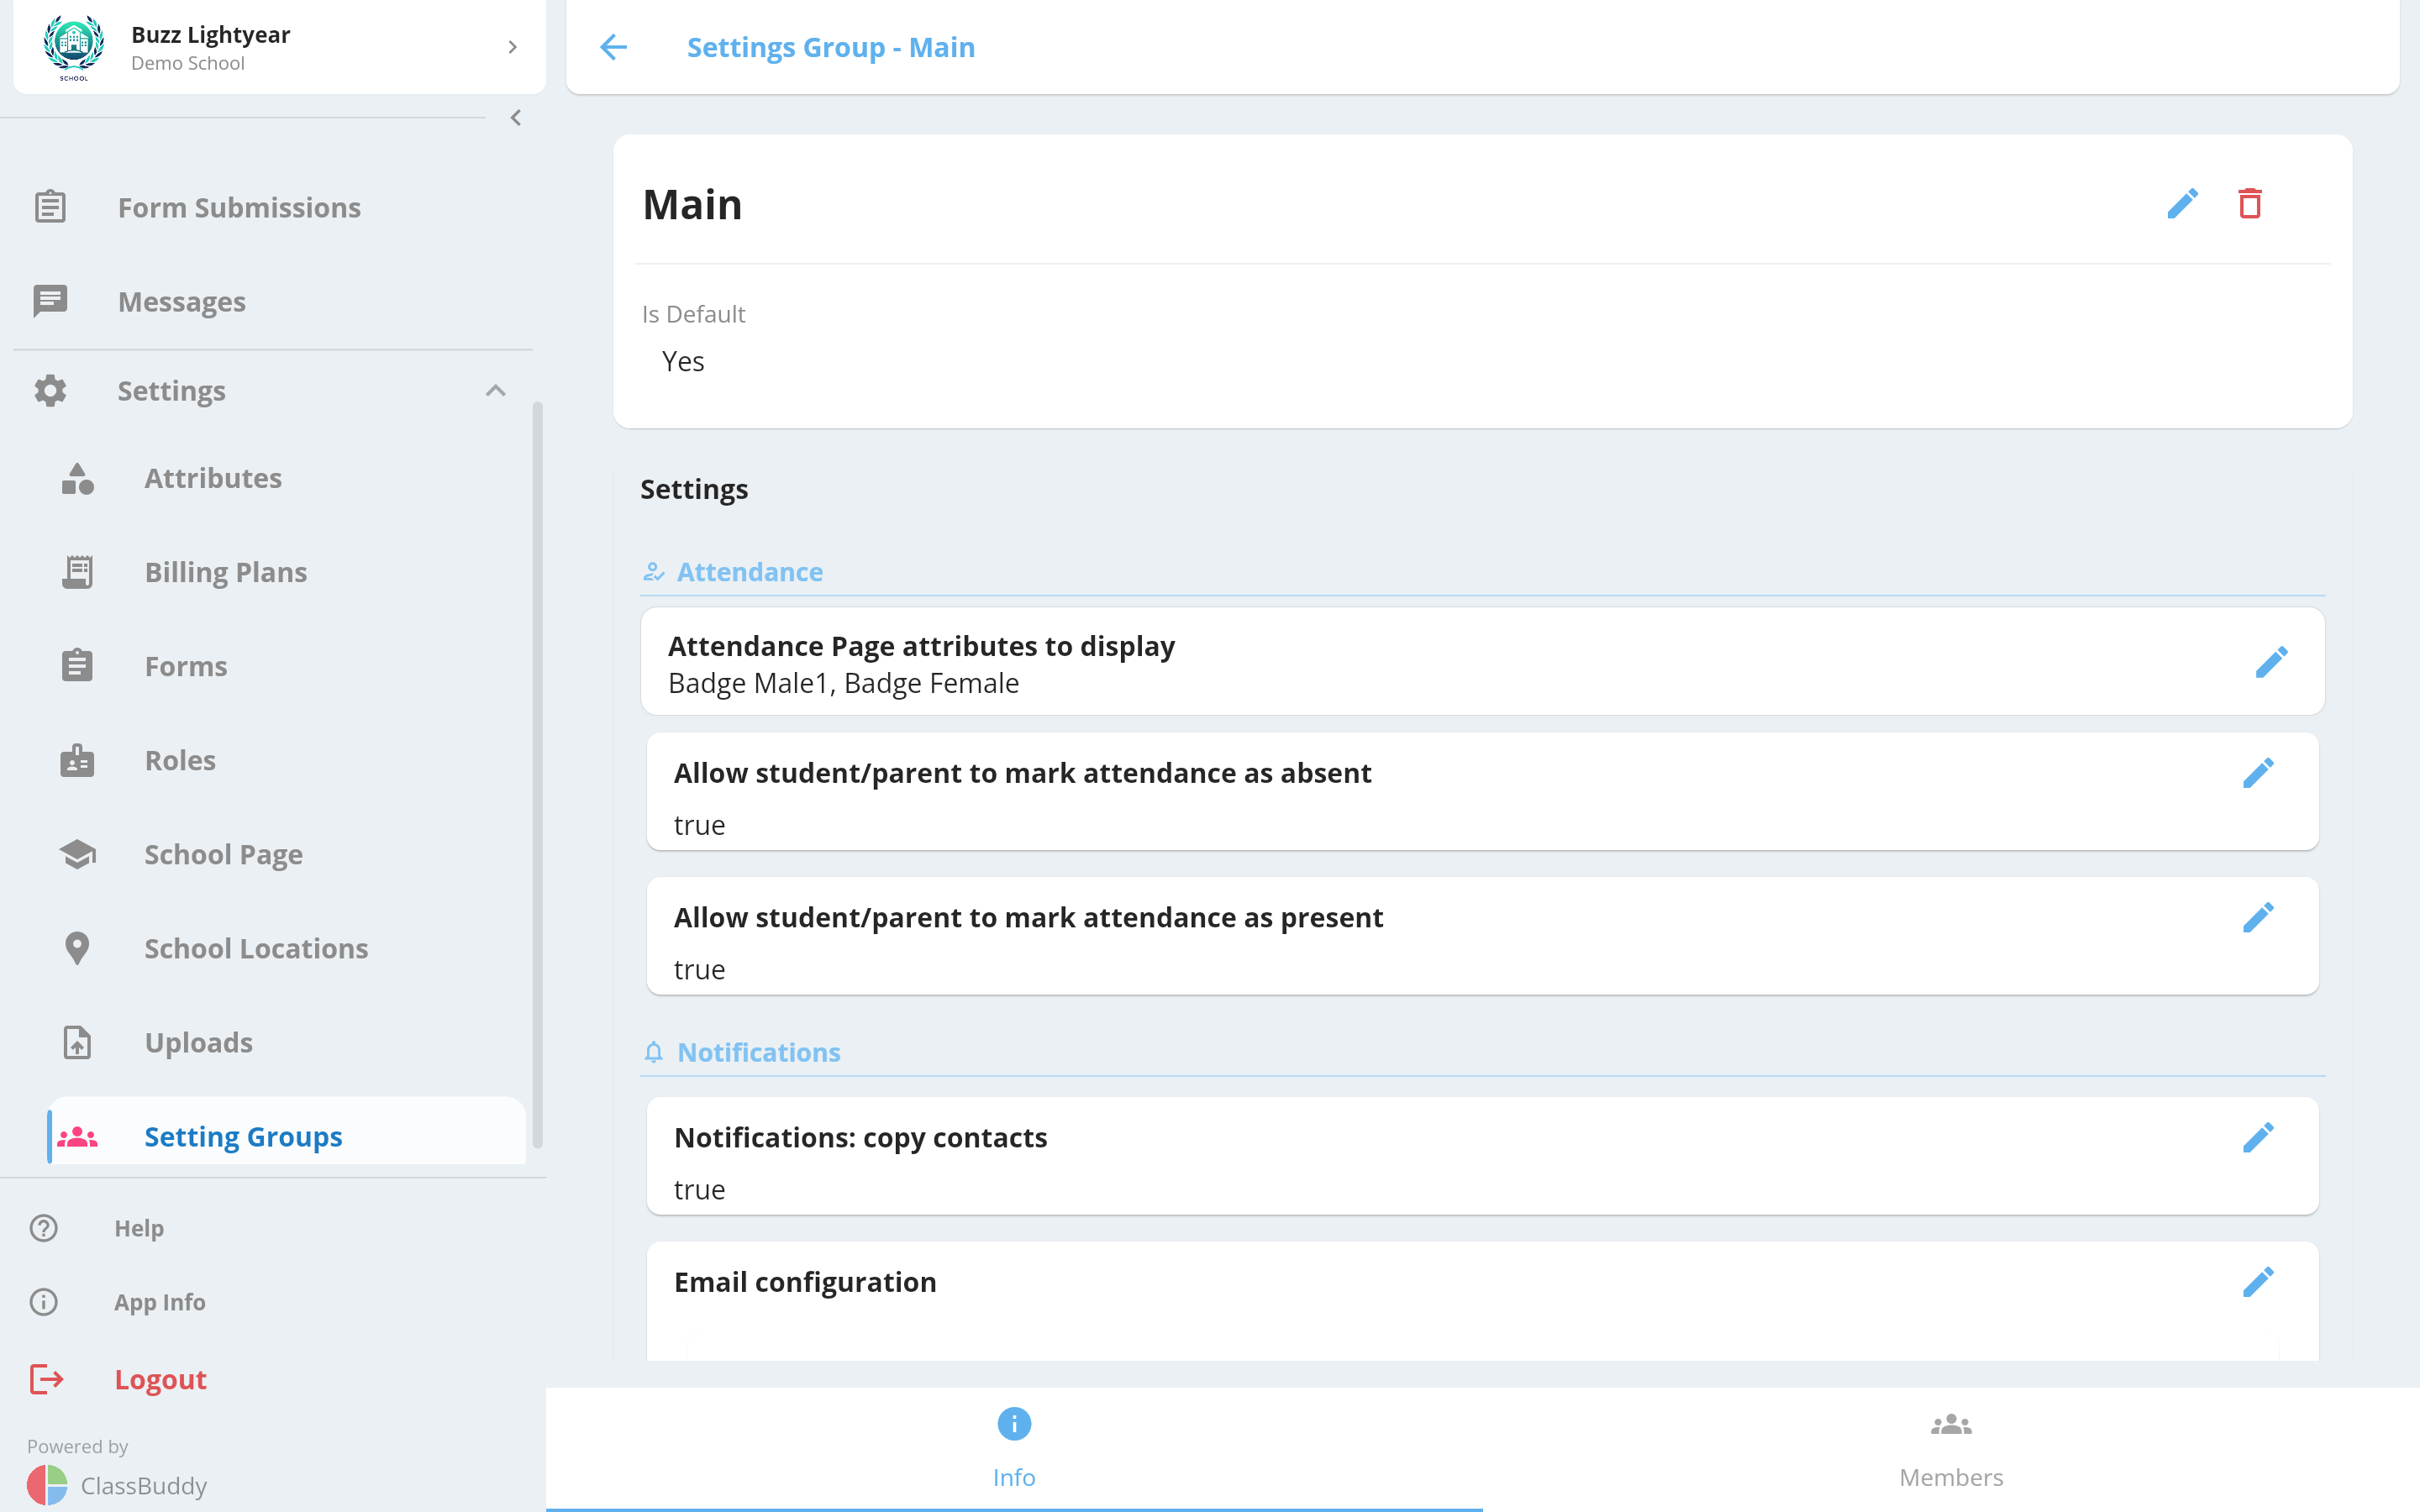The width and height of the screenshot is (2420, 1512).
Task: Click the Logout exit icon
Action: pos(46,1379)
